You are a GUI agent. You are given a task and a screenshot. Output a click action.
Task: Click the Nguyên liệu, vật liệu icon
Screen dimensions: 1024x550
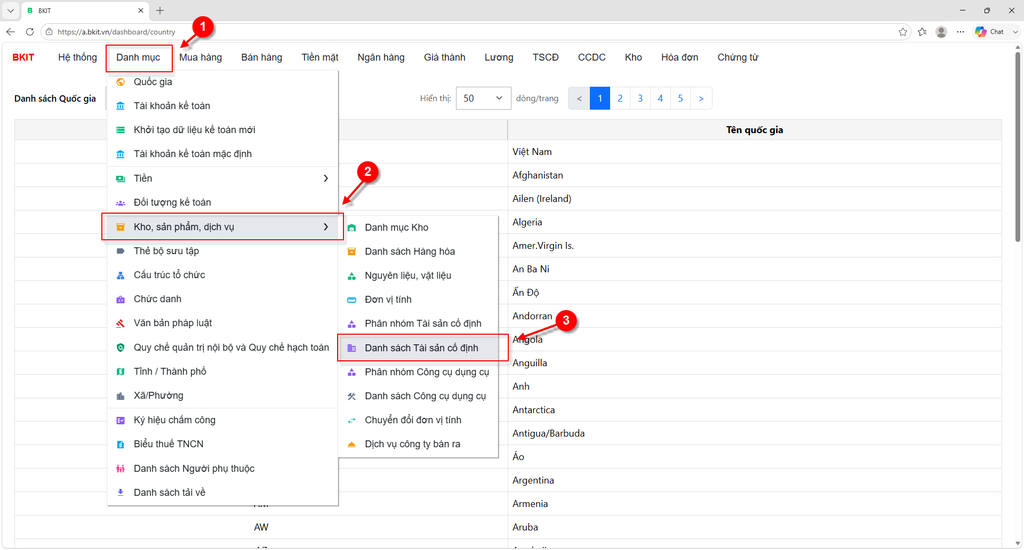click(351, 276)
